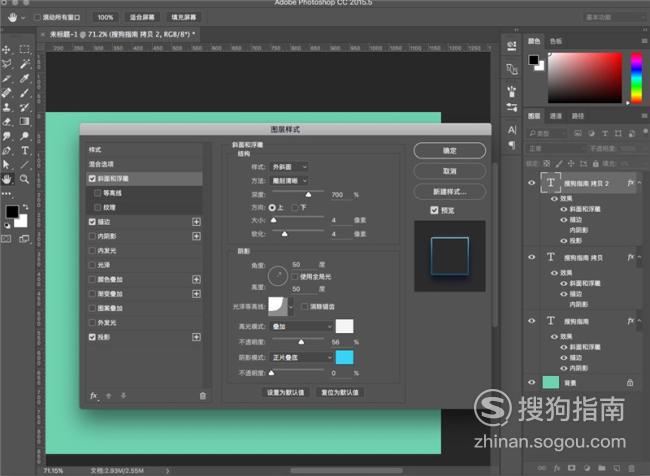Filter layers by type (T) icon
650x476 pixels.
[605, 133]
